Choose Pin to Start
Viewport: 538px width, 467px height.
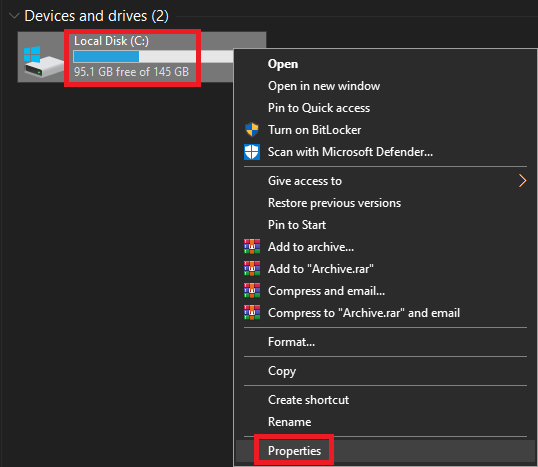386,225
